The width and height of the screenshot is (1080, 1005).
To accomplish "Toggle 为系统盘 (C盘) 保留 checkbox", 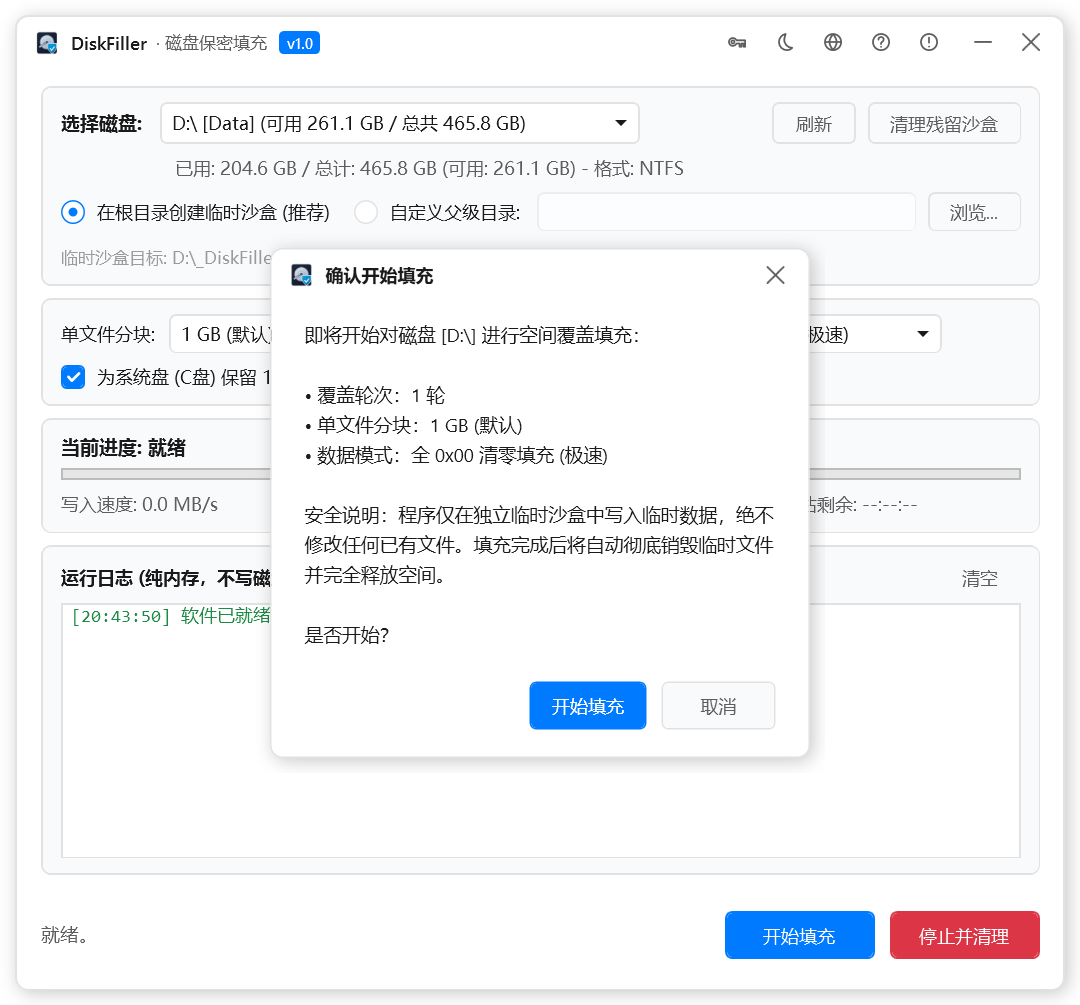I will (73, 377).
